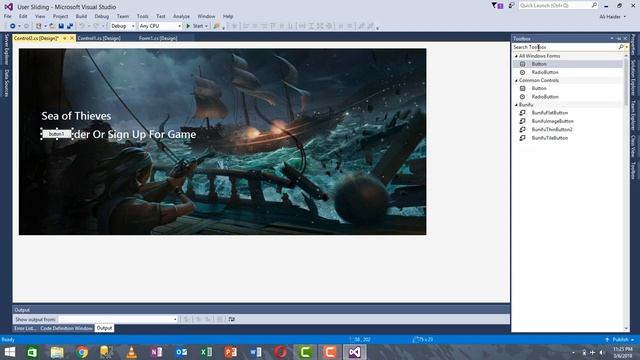Open Opera browser from the taskbar
This screenshot has height=360, width=640.
click(x=280, y=352)
